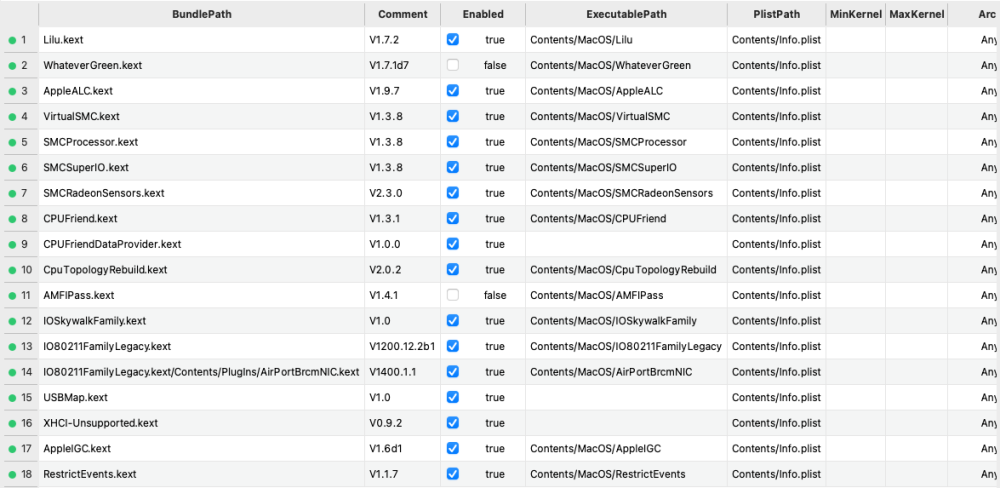The image size is (1000, 488).
Task: Click green status dot for RestrictEvents.kext row
Action: coord(11,474)
